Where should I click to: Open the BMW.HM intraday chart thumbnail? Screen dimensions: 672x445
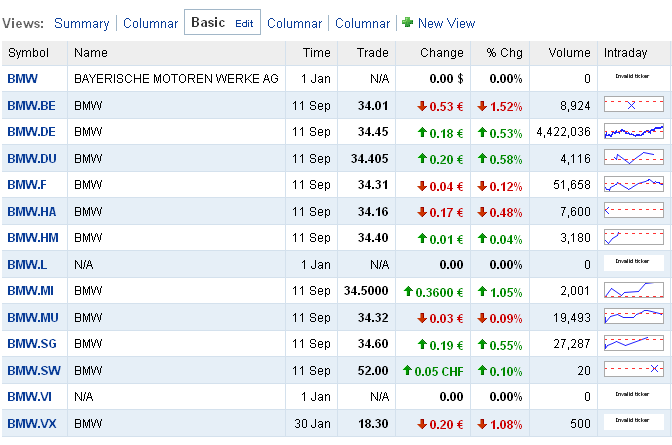[633, 237]
